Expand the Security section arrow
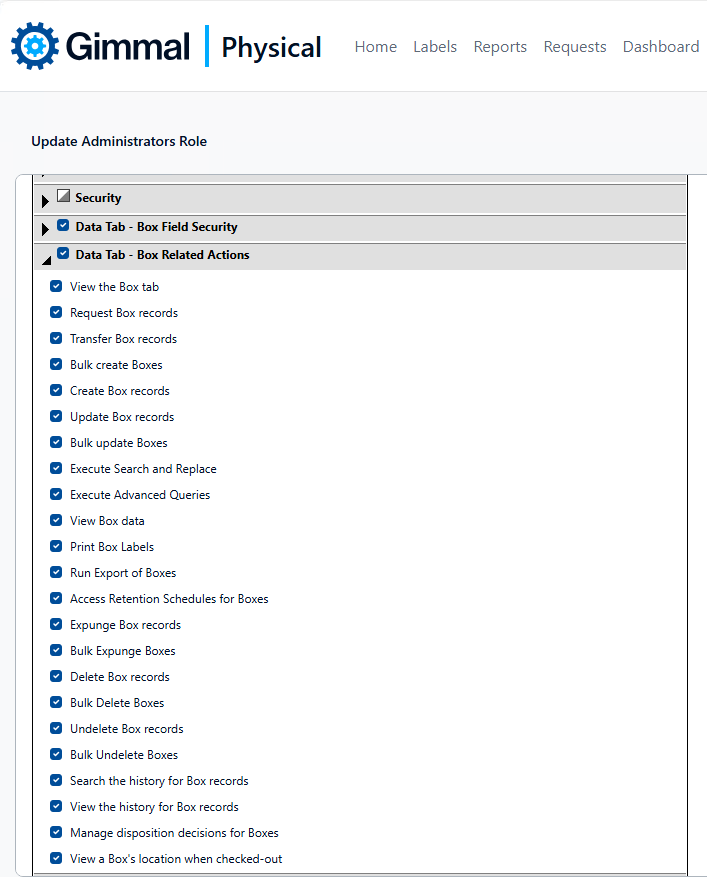The image size is (707, 877). tap(45, 201)
